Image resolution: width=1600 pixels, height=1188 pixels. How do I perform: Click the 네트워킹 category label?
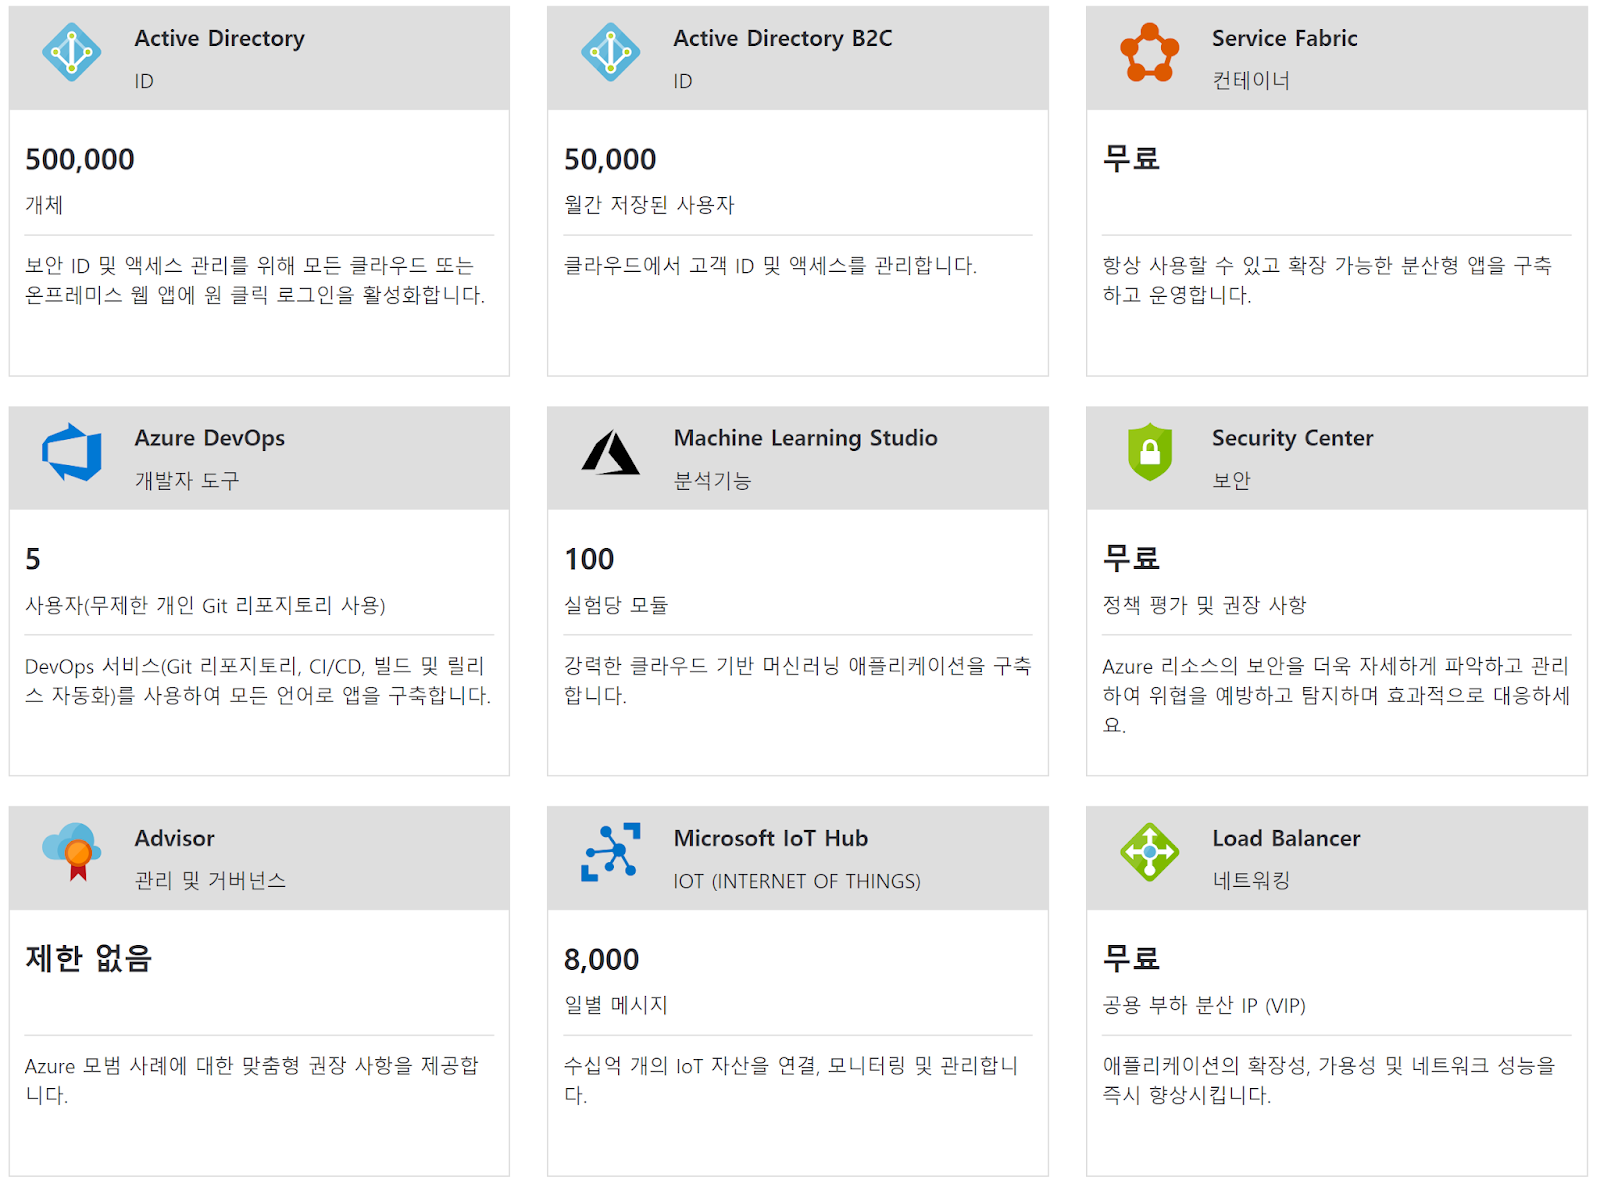(1251, 880)
